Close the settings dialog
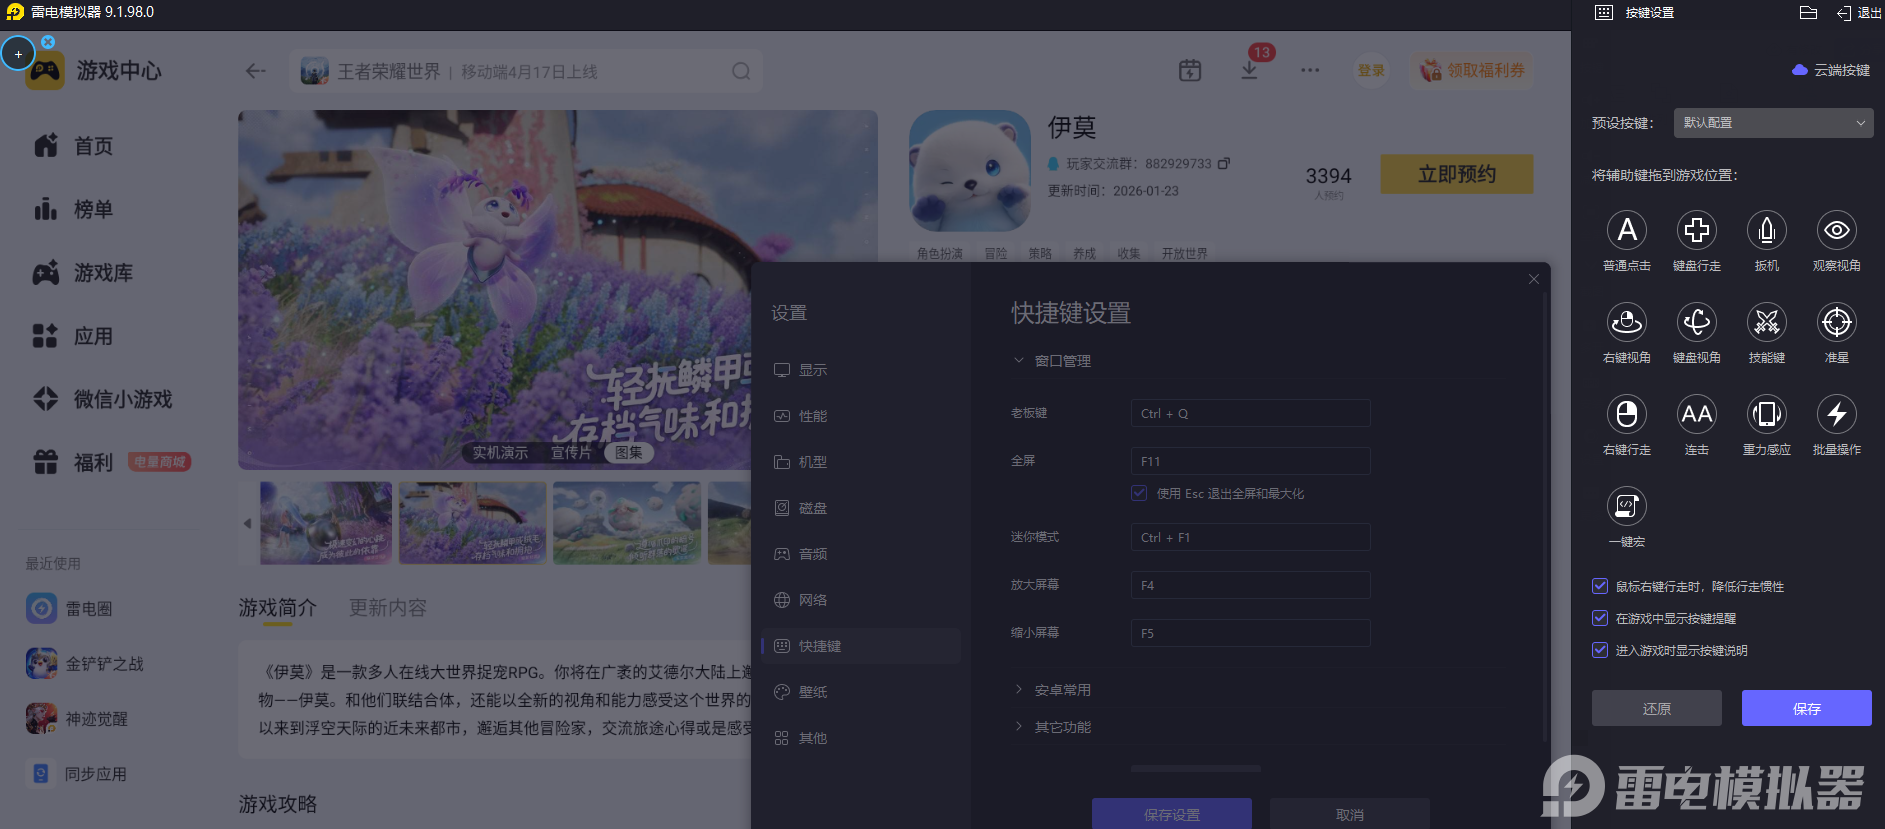This screenshot has width=1885, height=829. (1534, 279)
